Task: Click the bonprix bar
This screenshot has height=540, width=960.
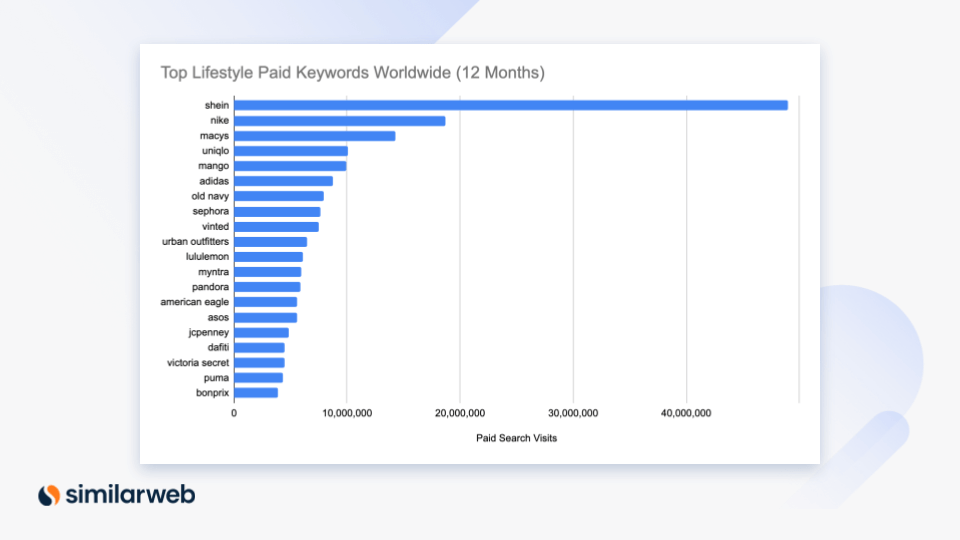Action: 256,393
